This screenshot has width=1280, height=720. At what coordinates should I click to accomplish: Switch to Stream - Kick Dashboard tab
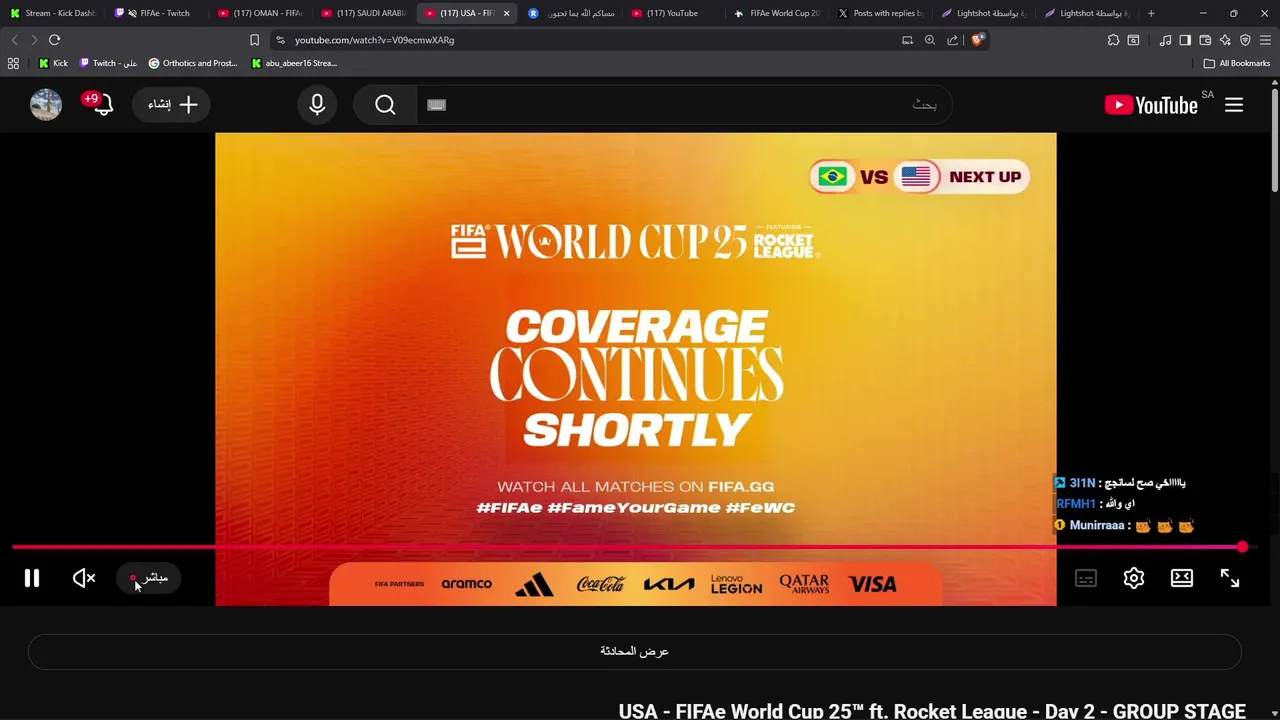click(x=53, y=13)
